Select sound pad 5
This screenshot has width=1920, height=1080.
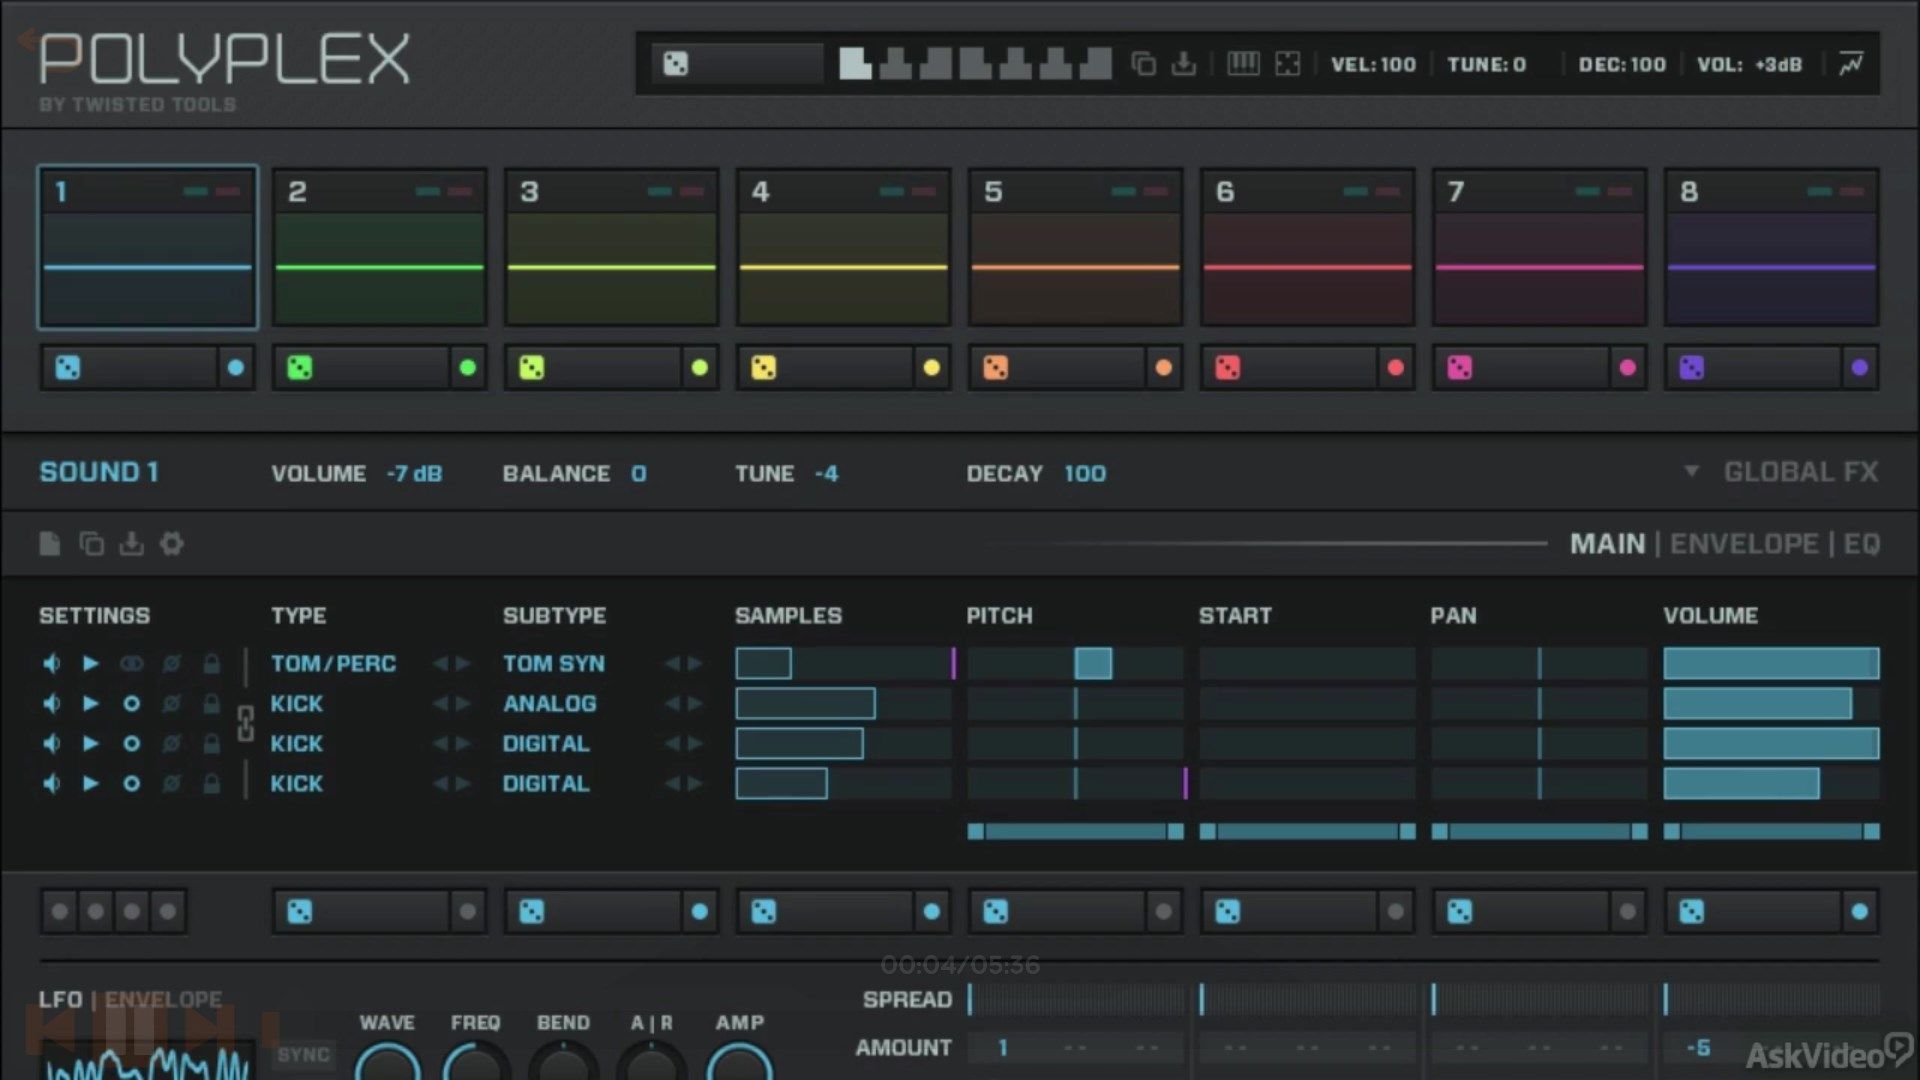(1075, 247)
